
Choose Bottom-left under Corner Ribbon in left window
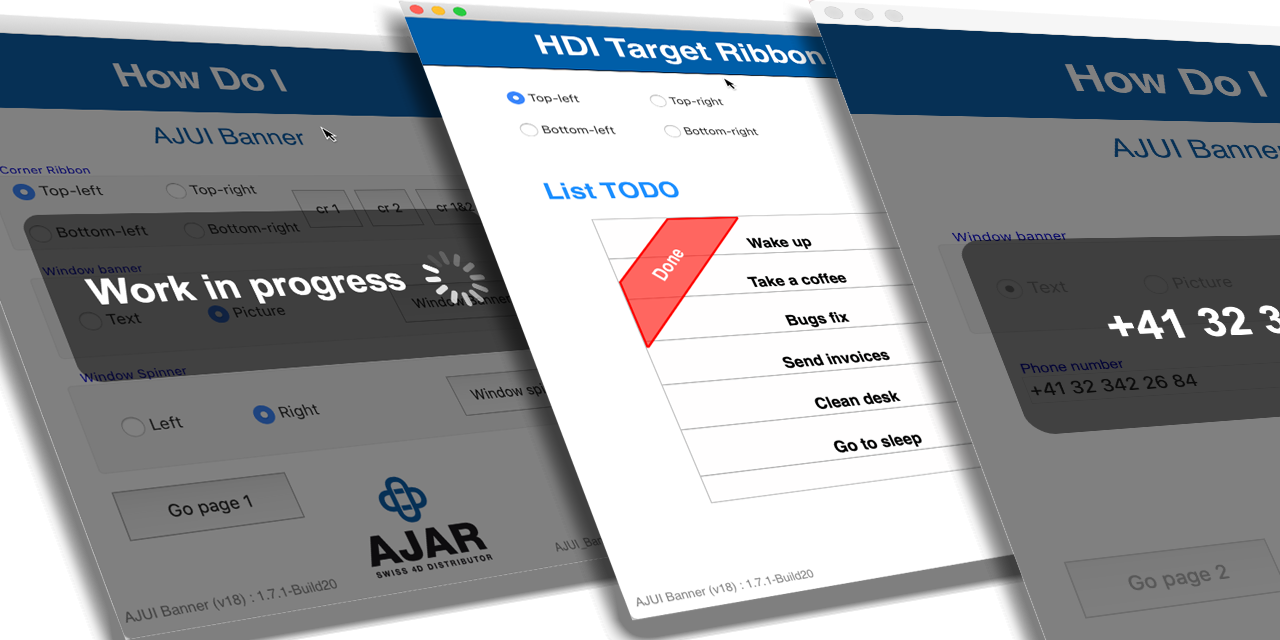(x=41, y=233)
